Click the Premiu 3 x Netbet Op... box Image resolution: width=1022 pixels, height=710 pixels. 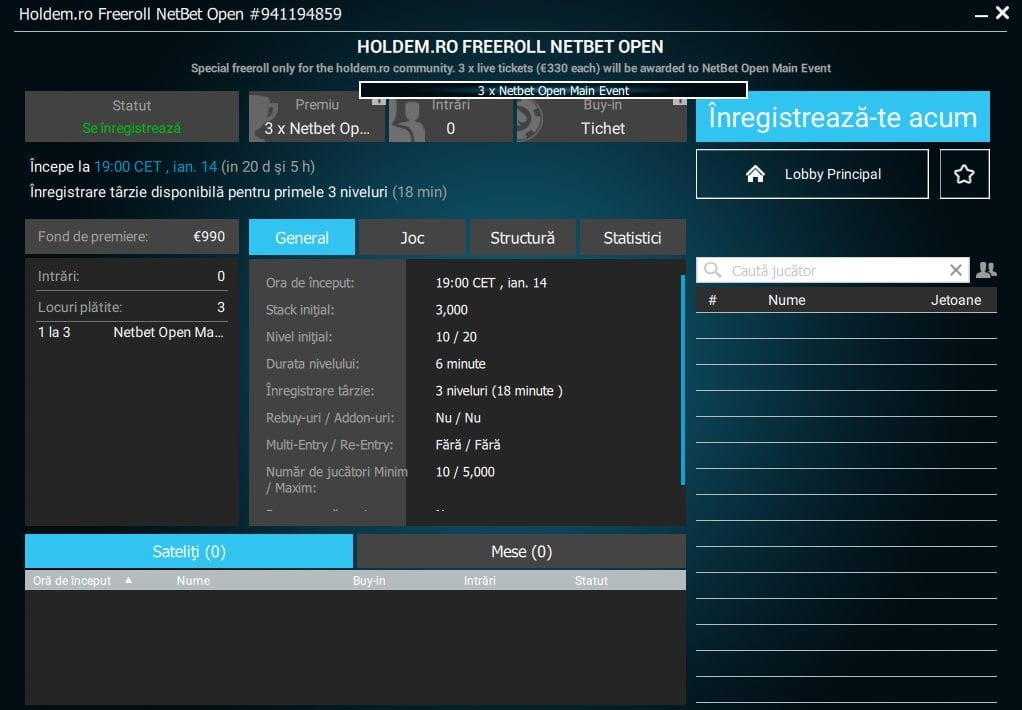click(x=317, y=117)
